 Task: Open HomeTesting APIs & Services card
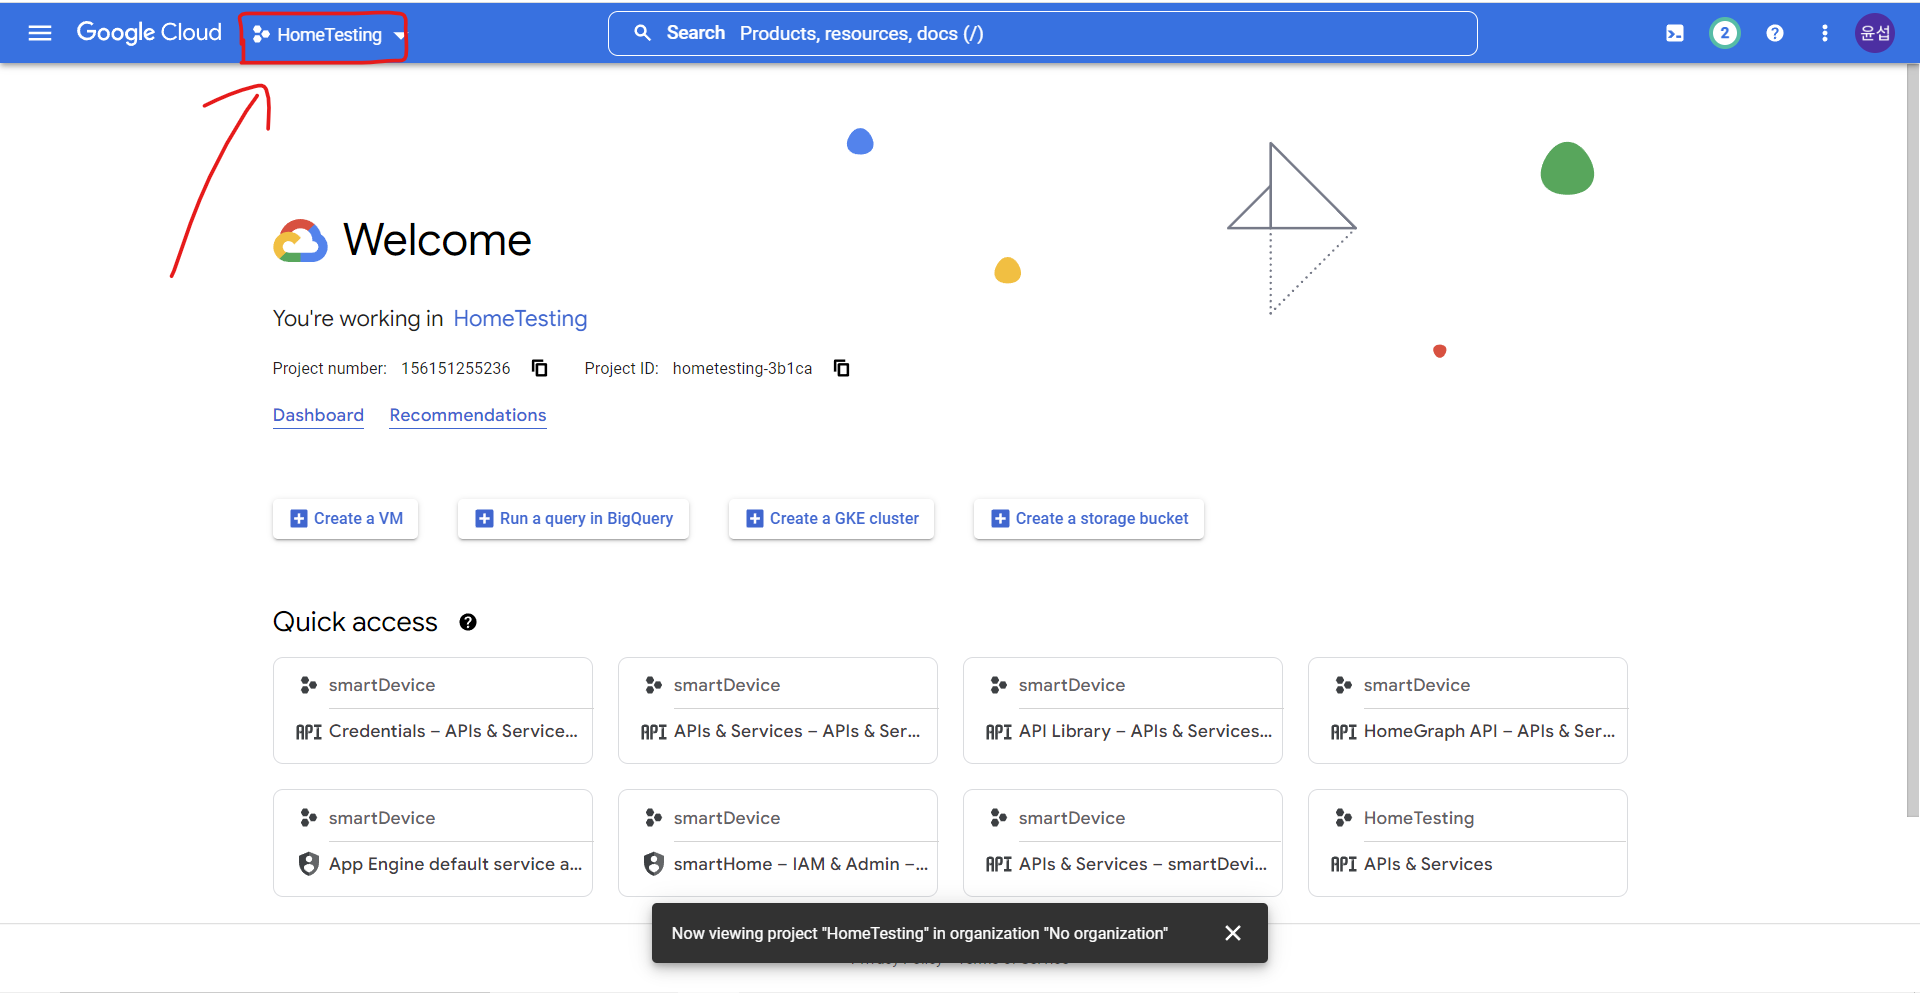1468,843
